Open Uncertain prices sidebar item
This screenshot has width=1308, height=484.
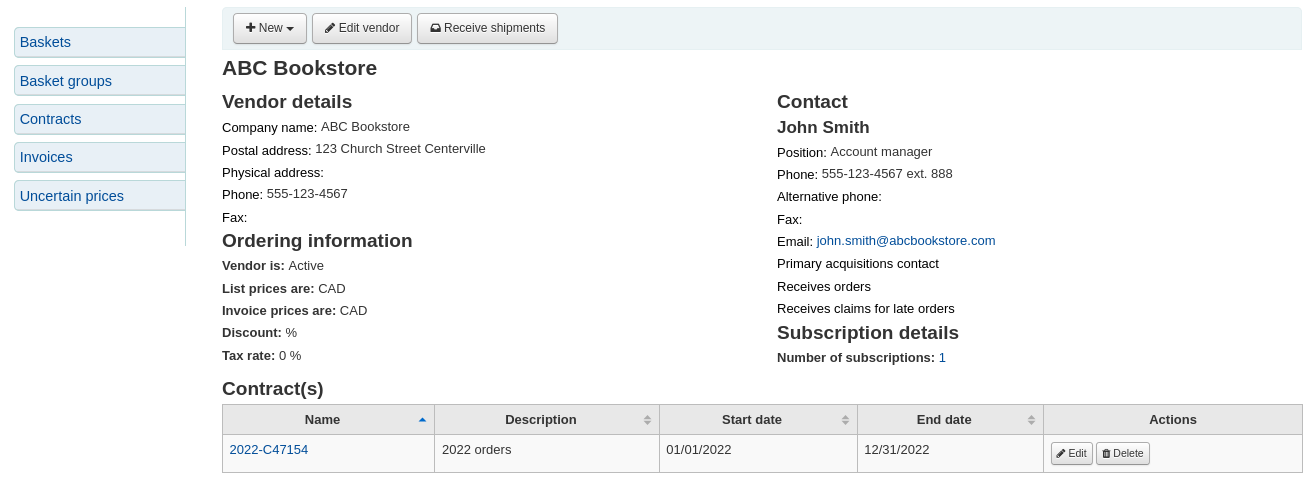pyautogui.click(x=99, y=196)
